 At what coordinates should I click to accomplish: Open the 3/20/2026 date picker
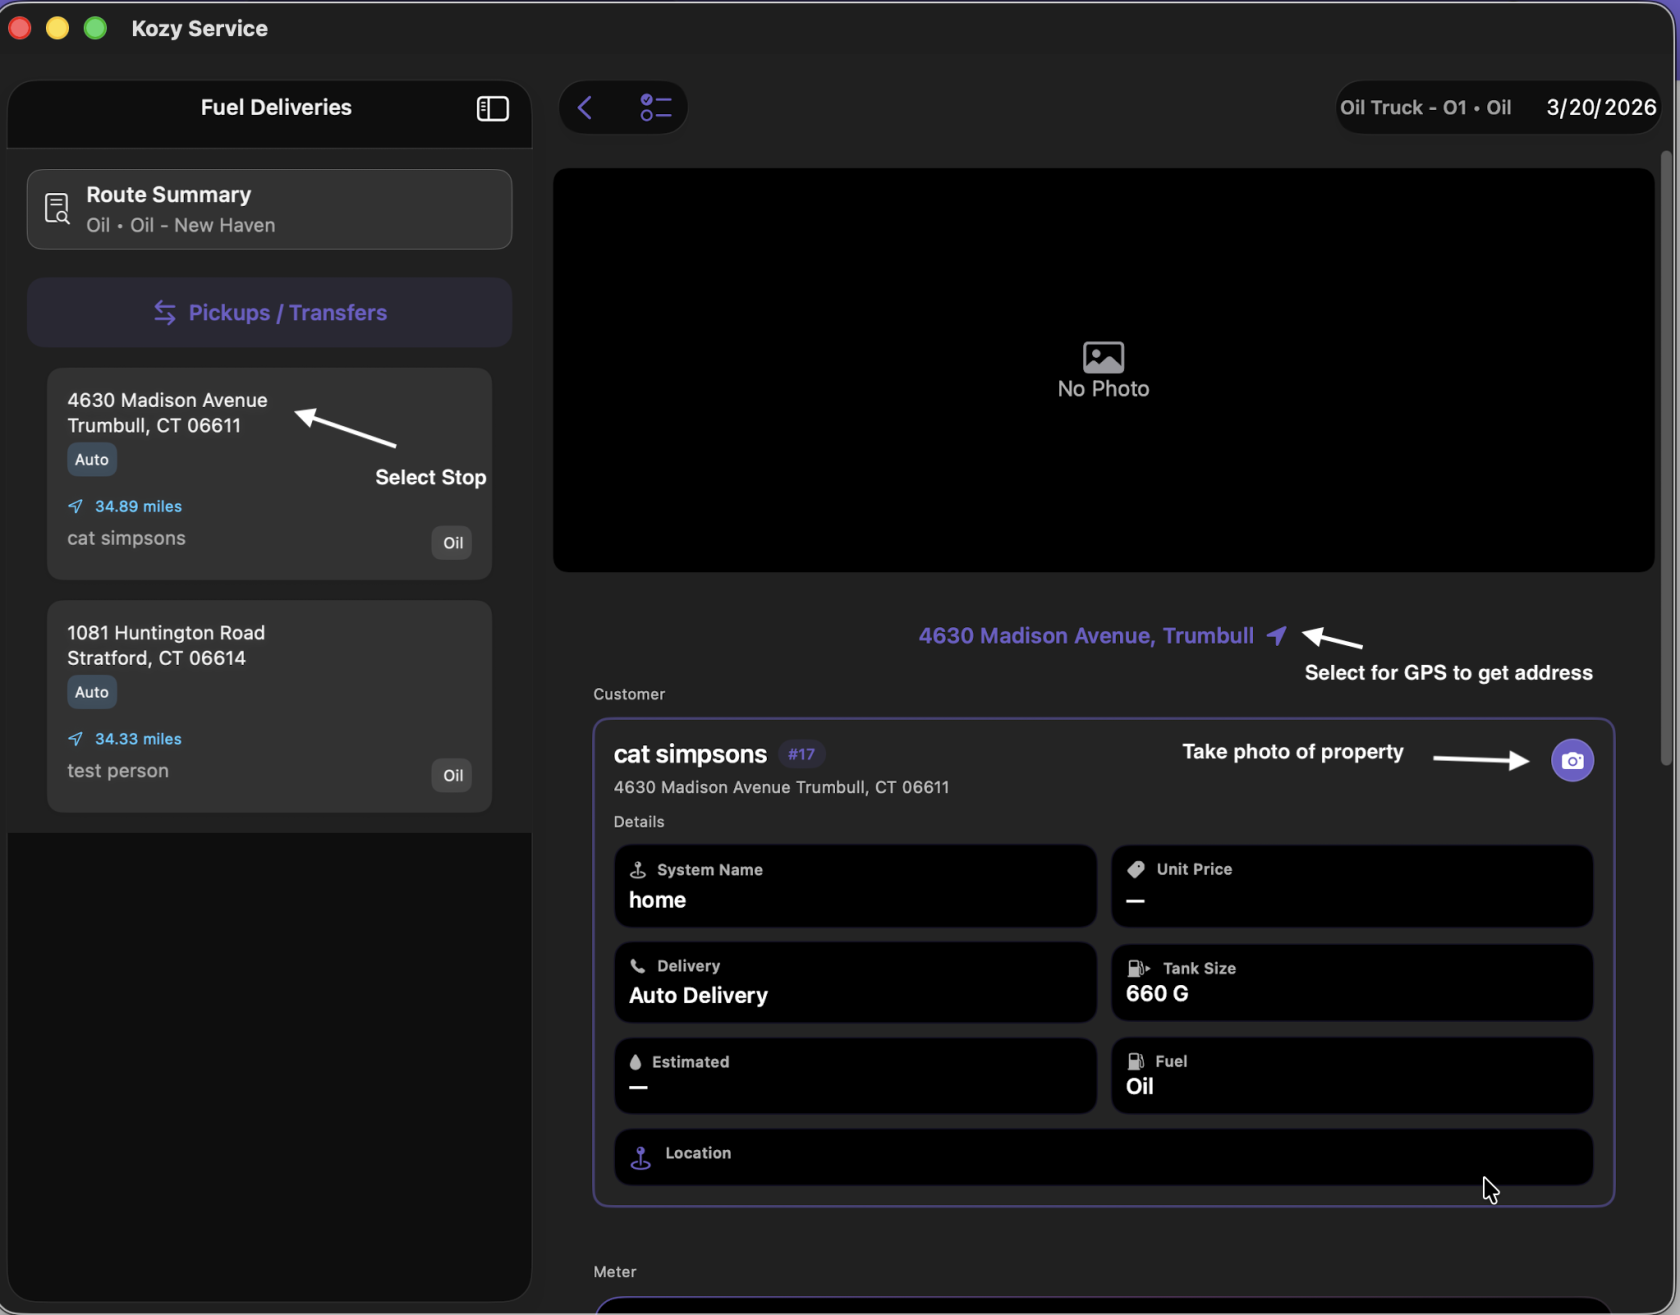pos(1600,108)
